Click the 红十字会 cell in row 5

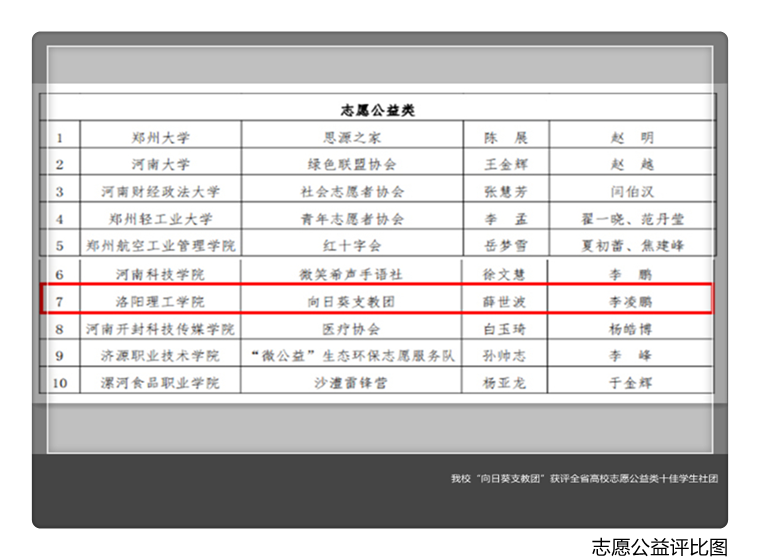pos(351,245)
